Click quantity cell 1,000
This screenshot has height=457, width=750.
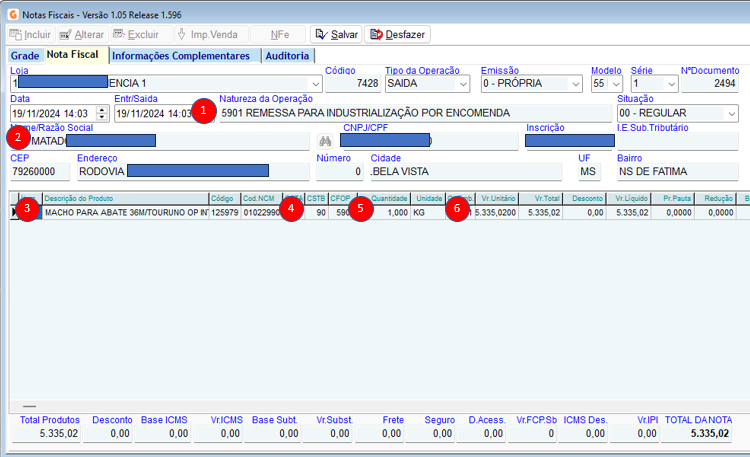pos(386,212)
